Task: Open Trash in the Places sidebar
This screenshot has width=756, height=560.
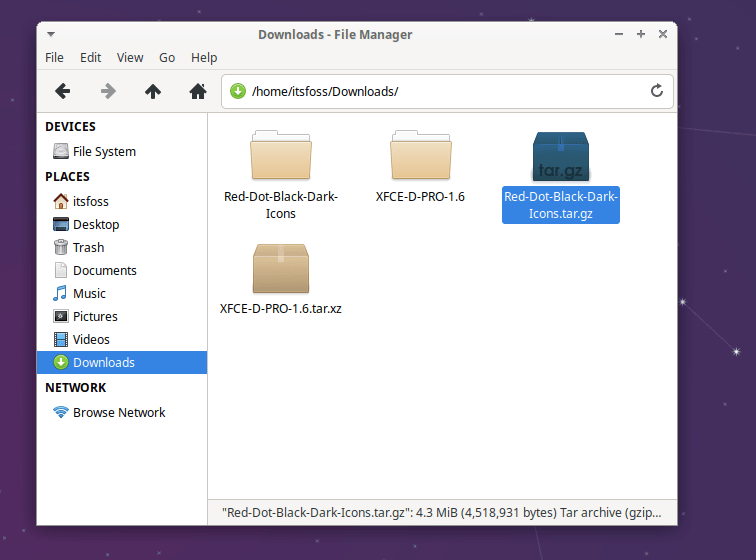Action: point(88,247)
